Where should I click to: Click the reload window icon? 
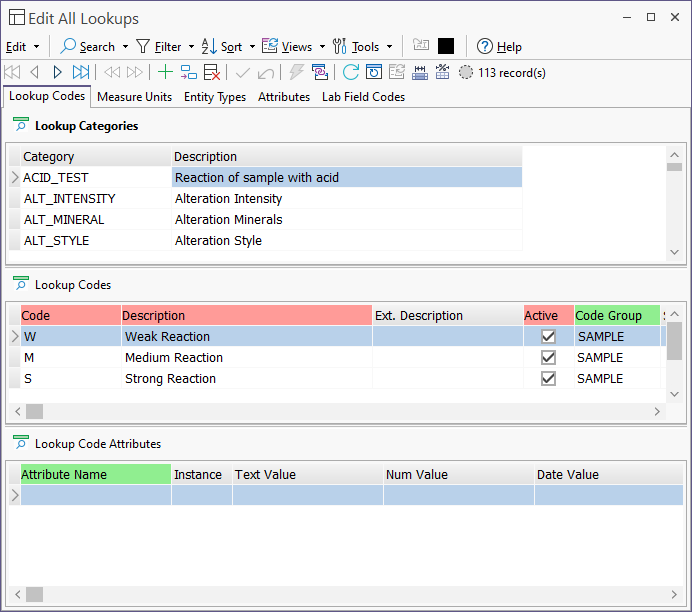click(374, 72)
